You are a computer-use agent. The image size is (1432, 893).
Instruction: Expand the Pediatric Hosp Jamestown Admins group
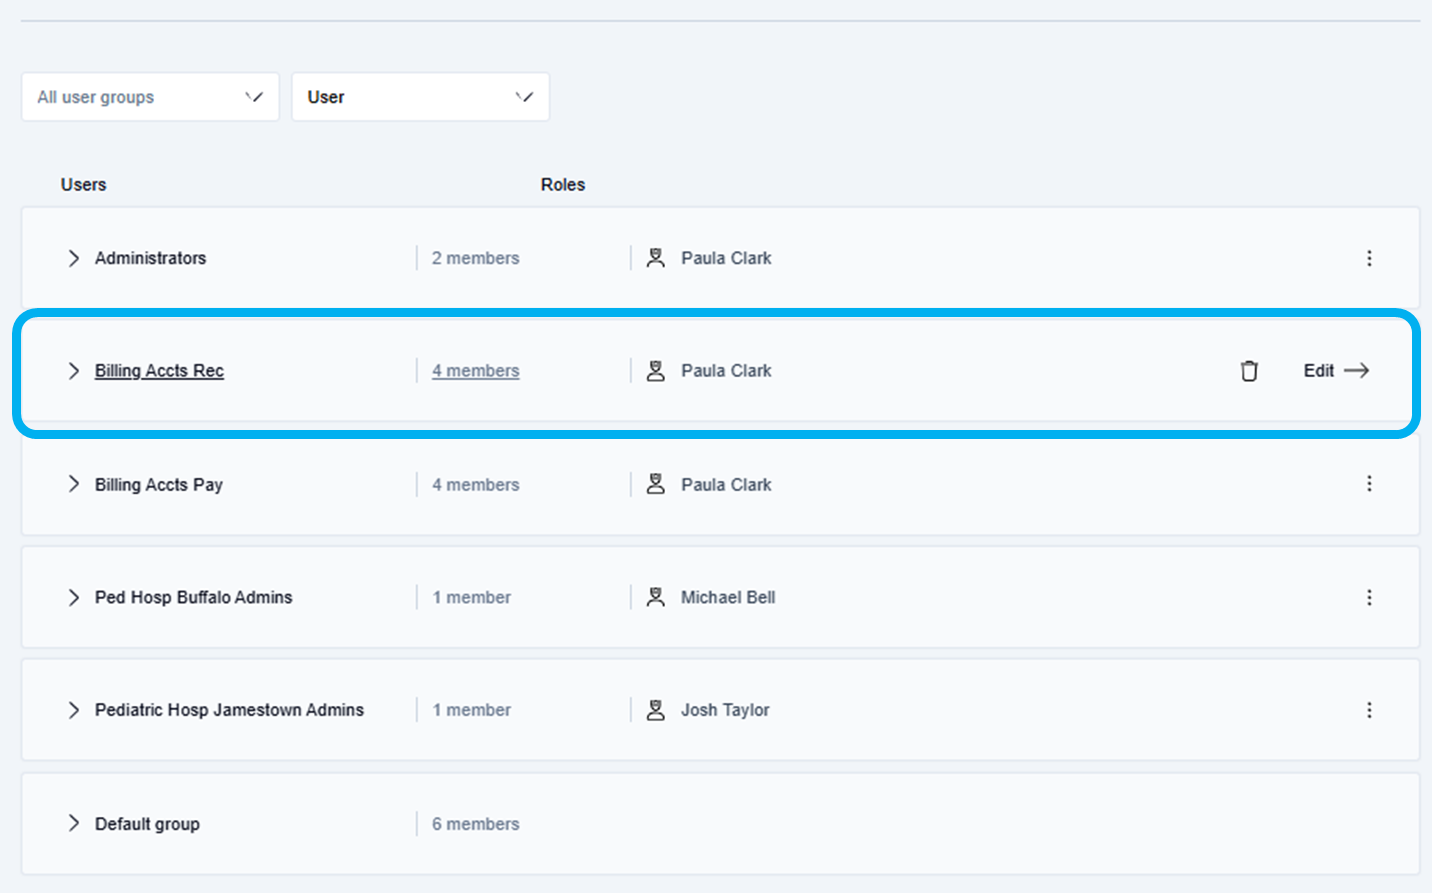[x=73, y=710]
